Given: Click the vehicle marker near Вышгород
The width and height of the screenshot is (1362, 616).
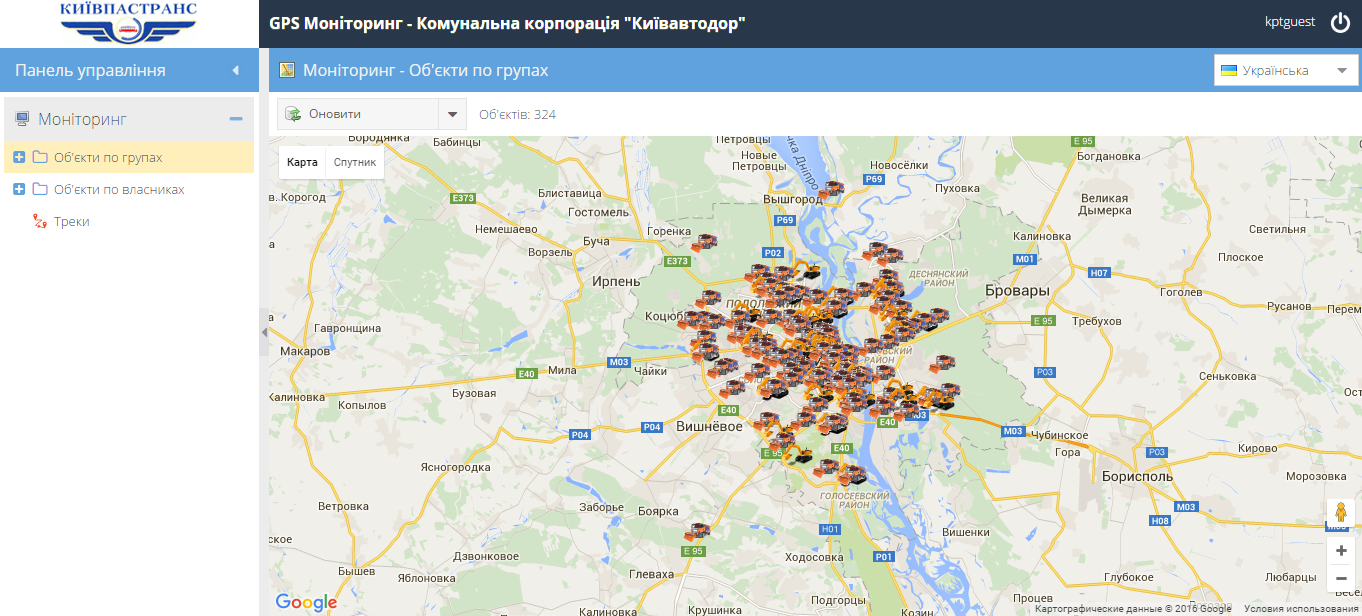Looking at the screenshot, I should click(829, 189).
